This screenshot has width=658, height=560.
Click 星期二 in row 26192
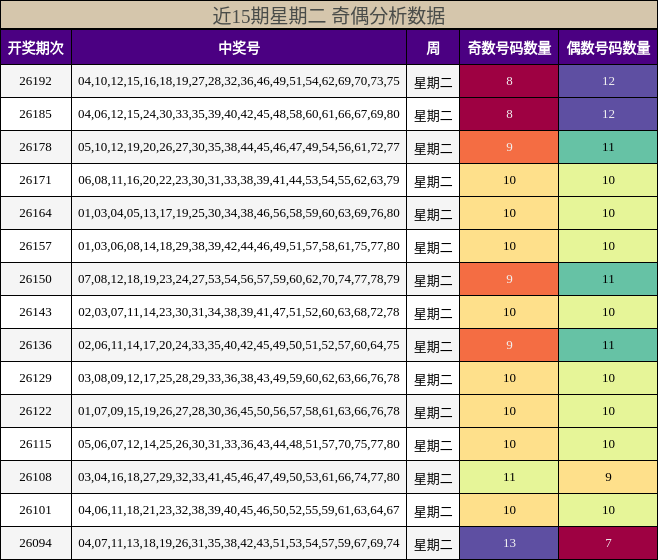(433, 83)
